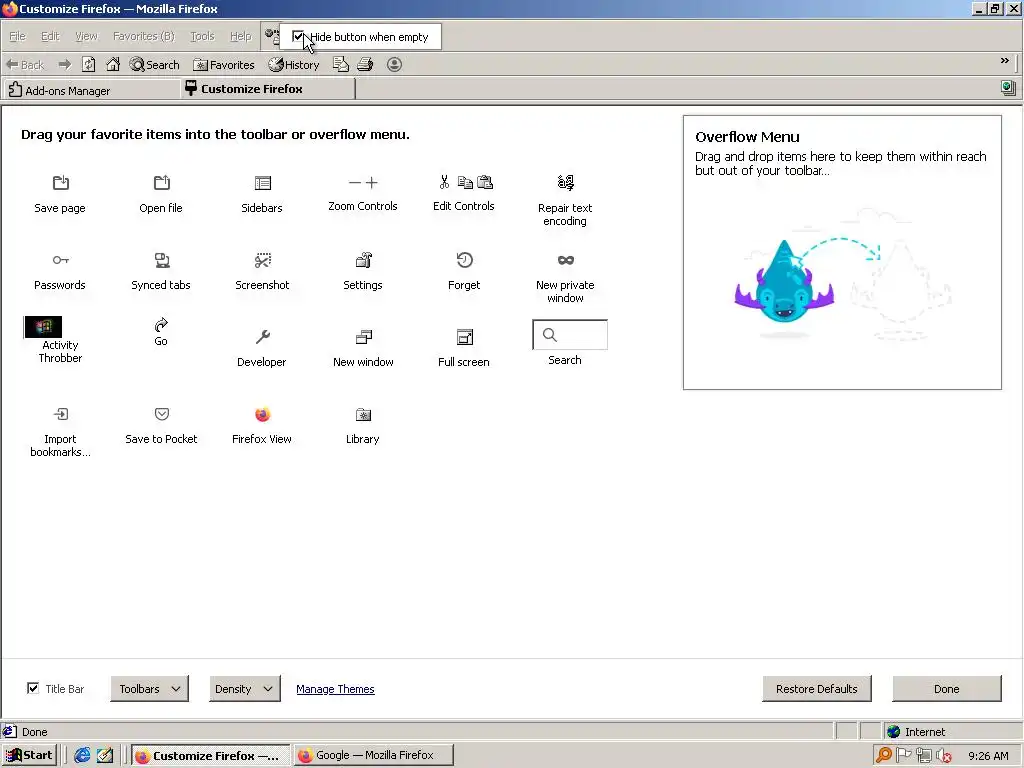
Task: Click the Back toolbar button
Action: pyautogui.click(x=25, y=65)
